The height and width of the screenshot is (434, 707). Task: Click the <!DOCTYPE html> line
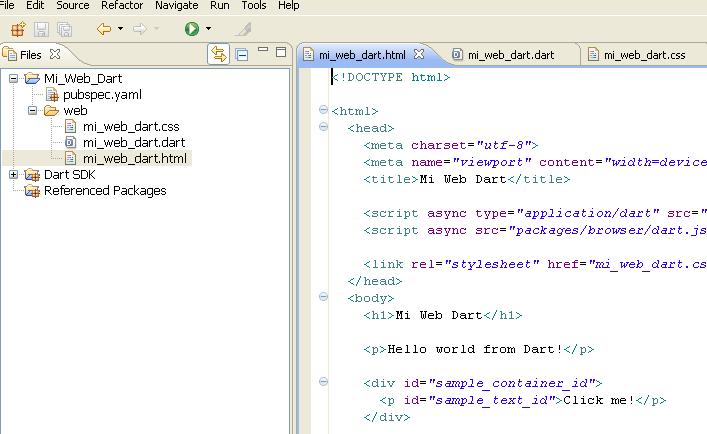click(x=391, y=77)
